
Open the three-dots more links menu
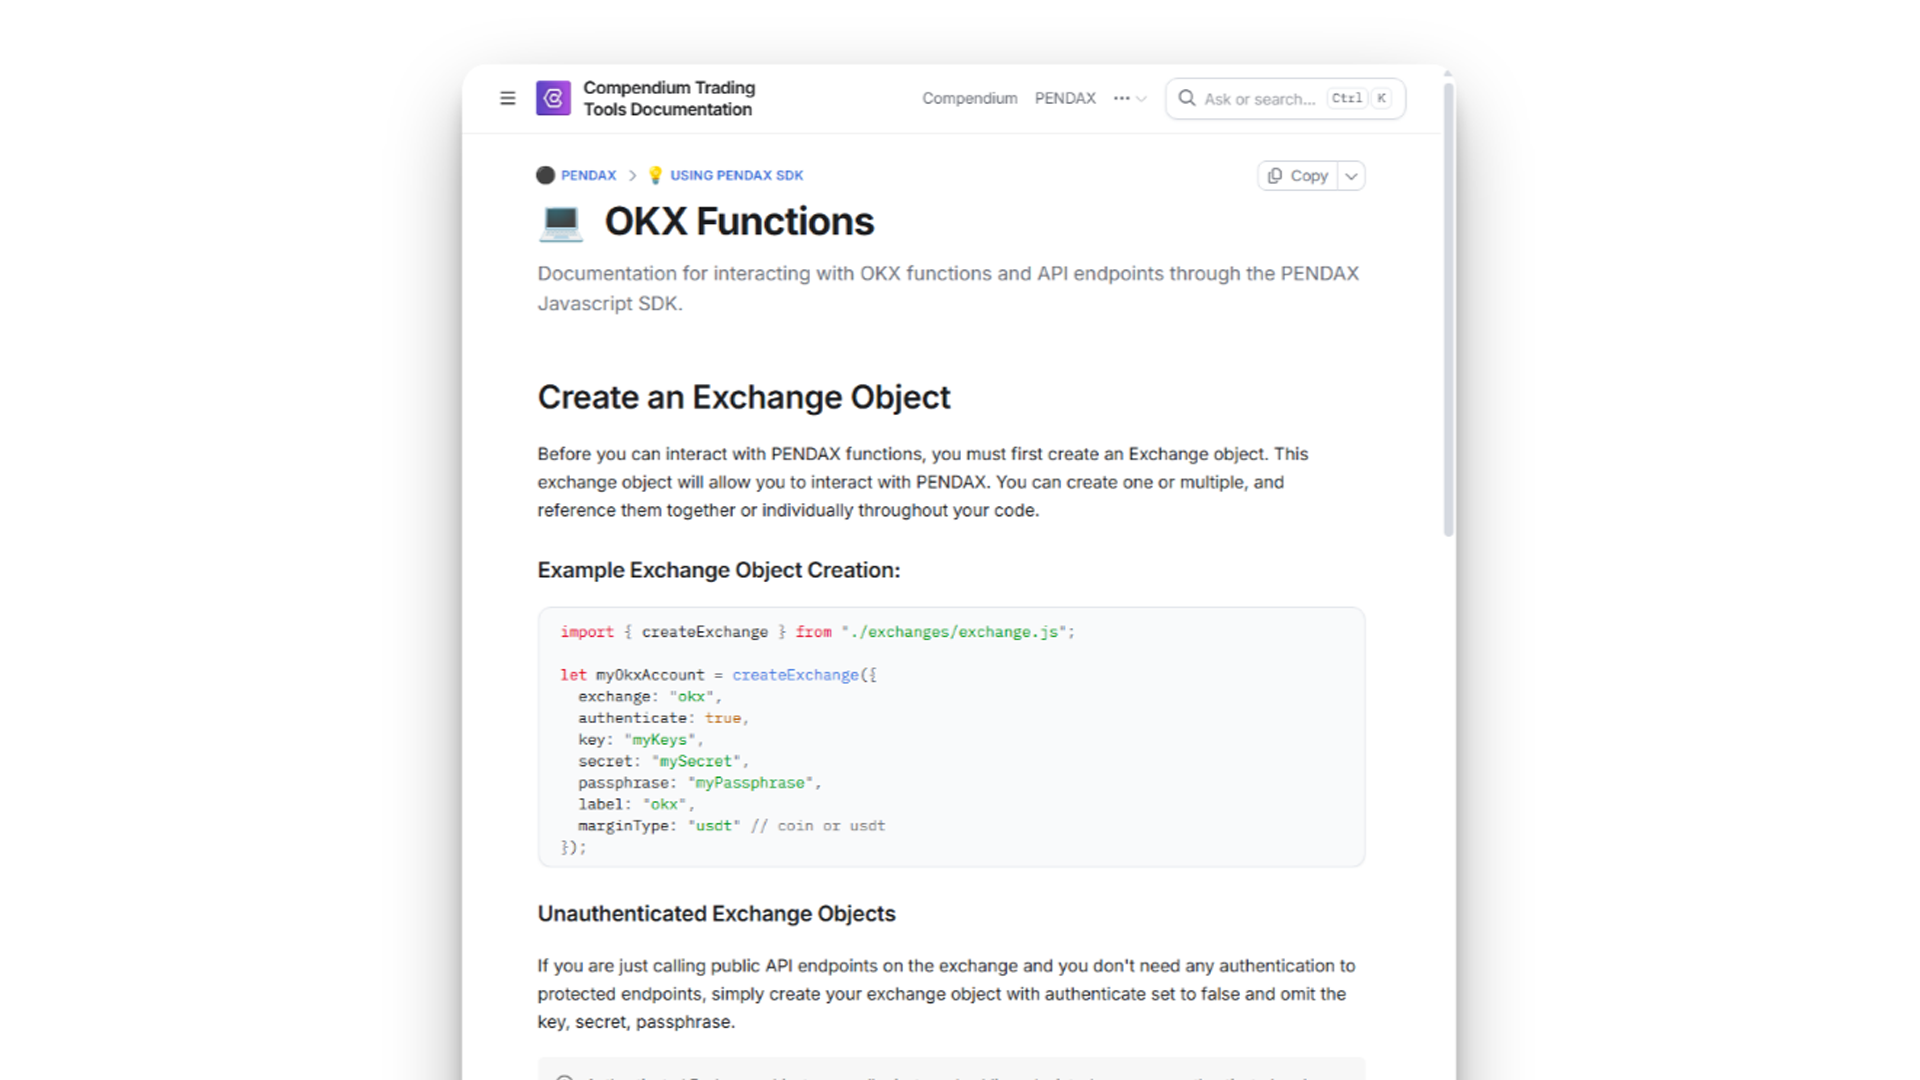(x=1128, y=98)
